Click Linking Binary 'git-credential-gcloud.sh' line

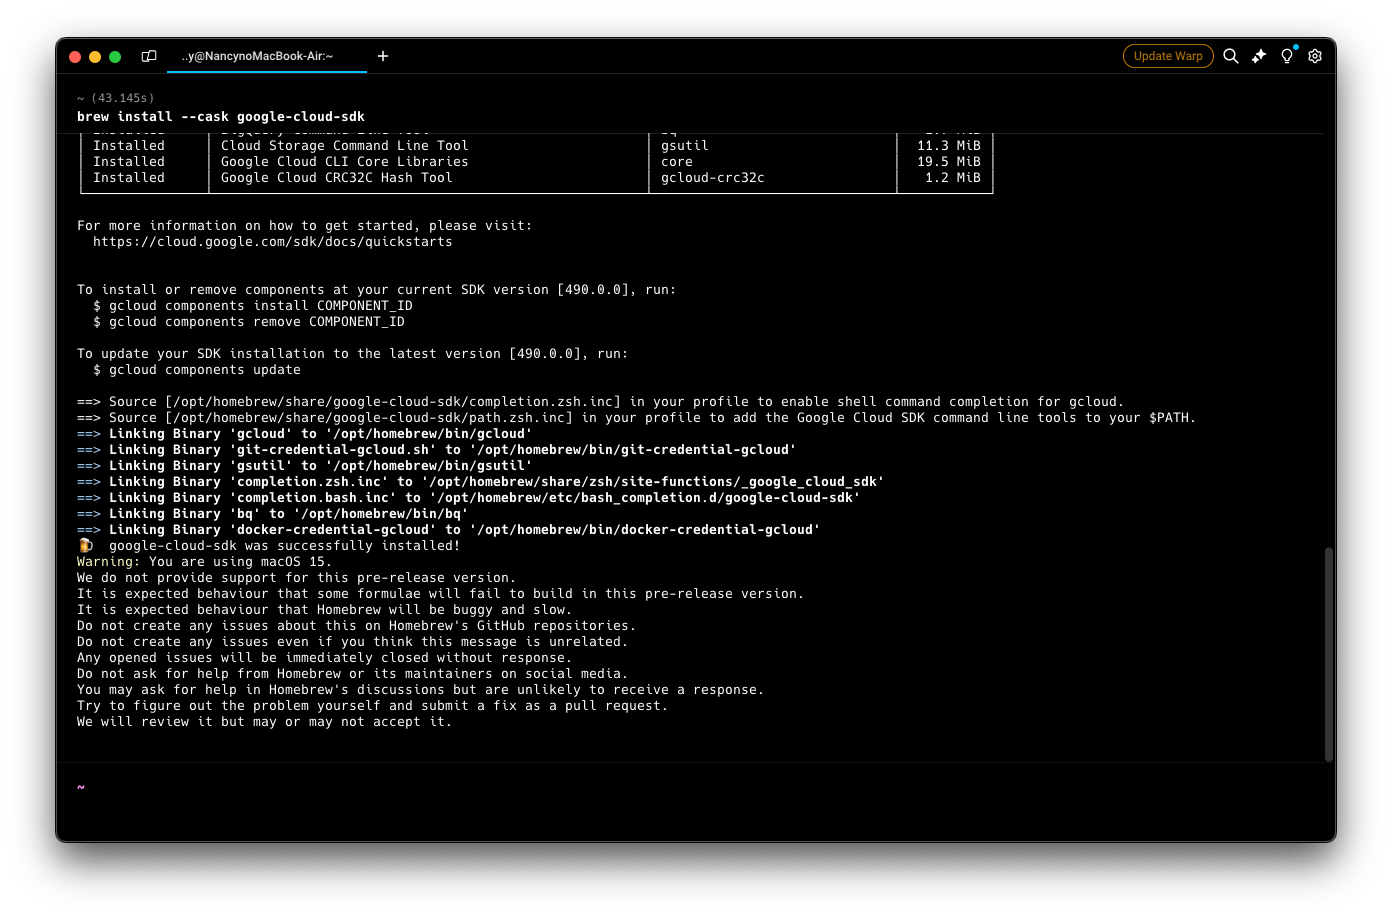click(437, 450)
